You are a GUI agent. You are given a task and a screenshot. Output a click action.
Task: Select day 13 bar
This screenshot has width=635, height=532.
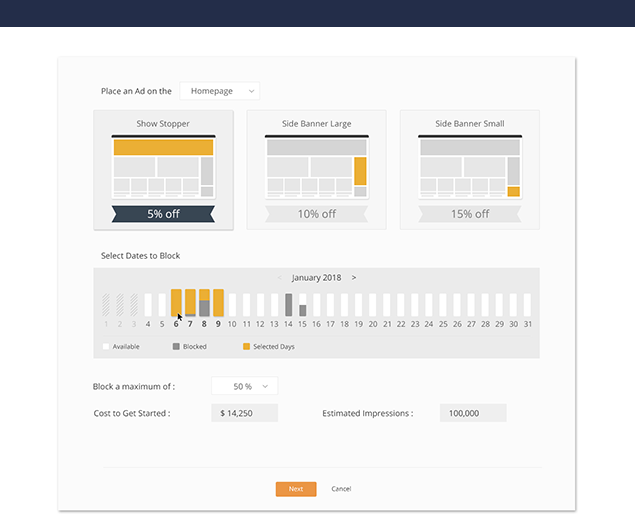pos(275,305)
